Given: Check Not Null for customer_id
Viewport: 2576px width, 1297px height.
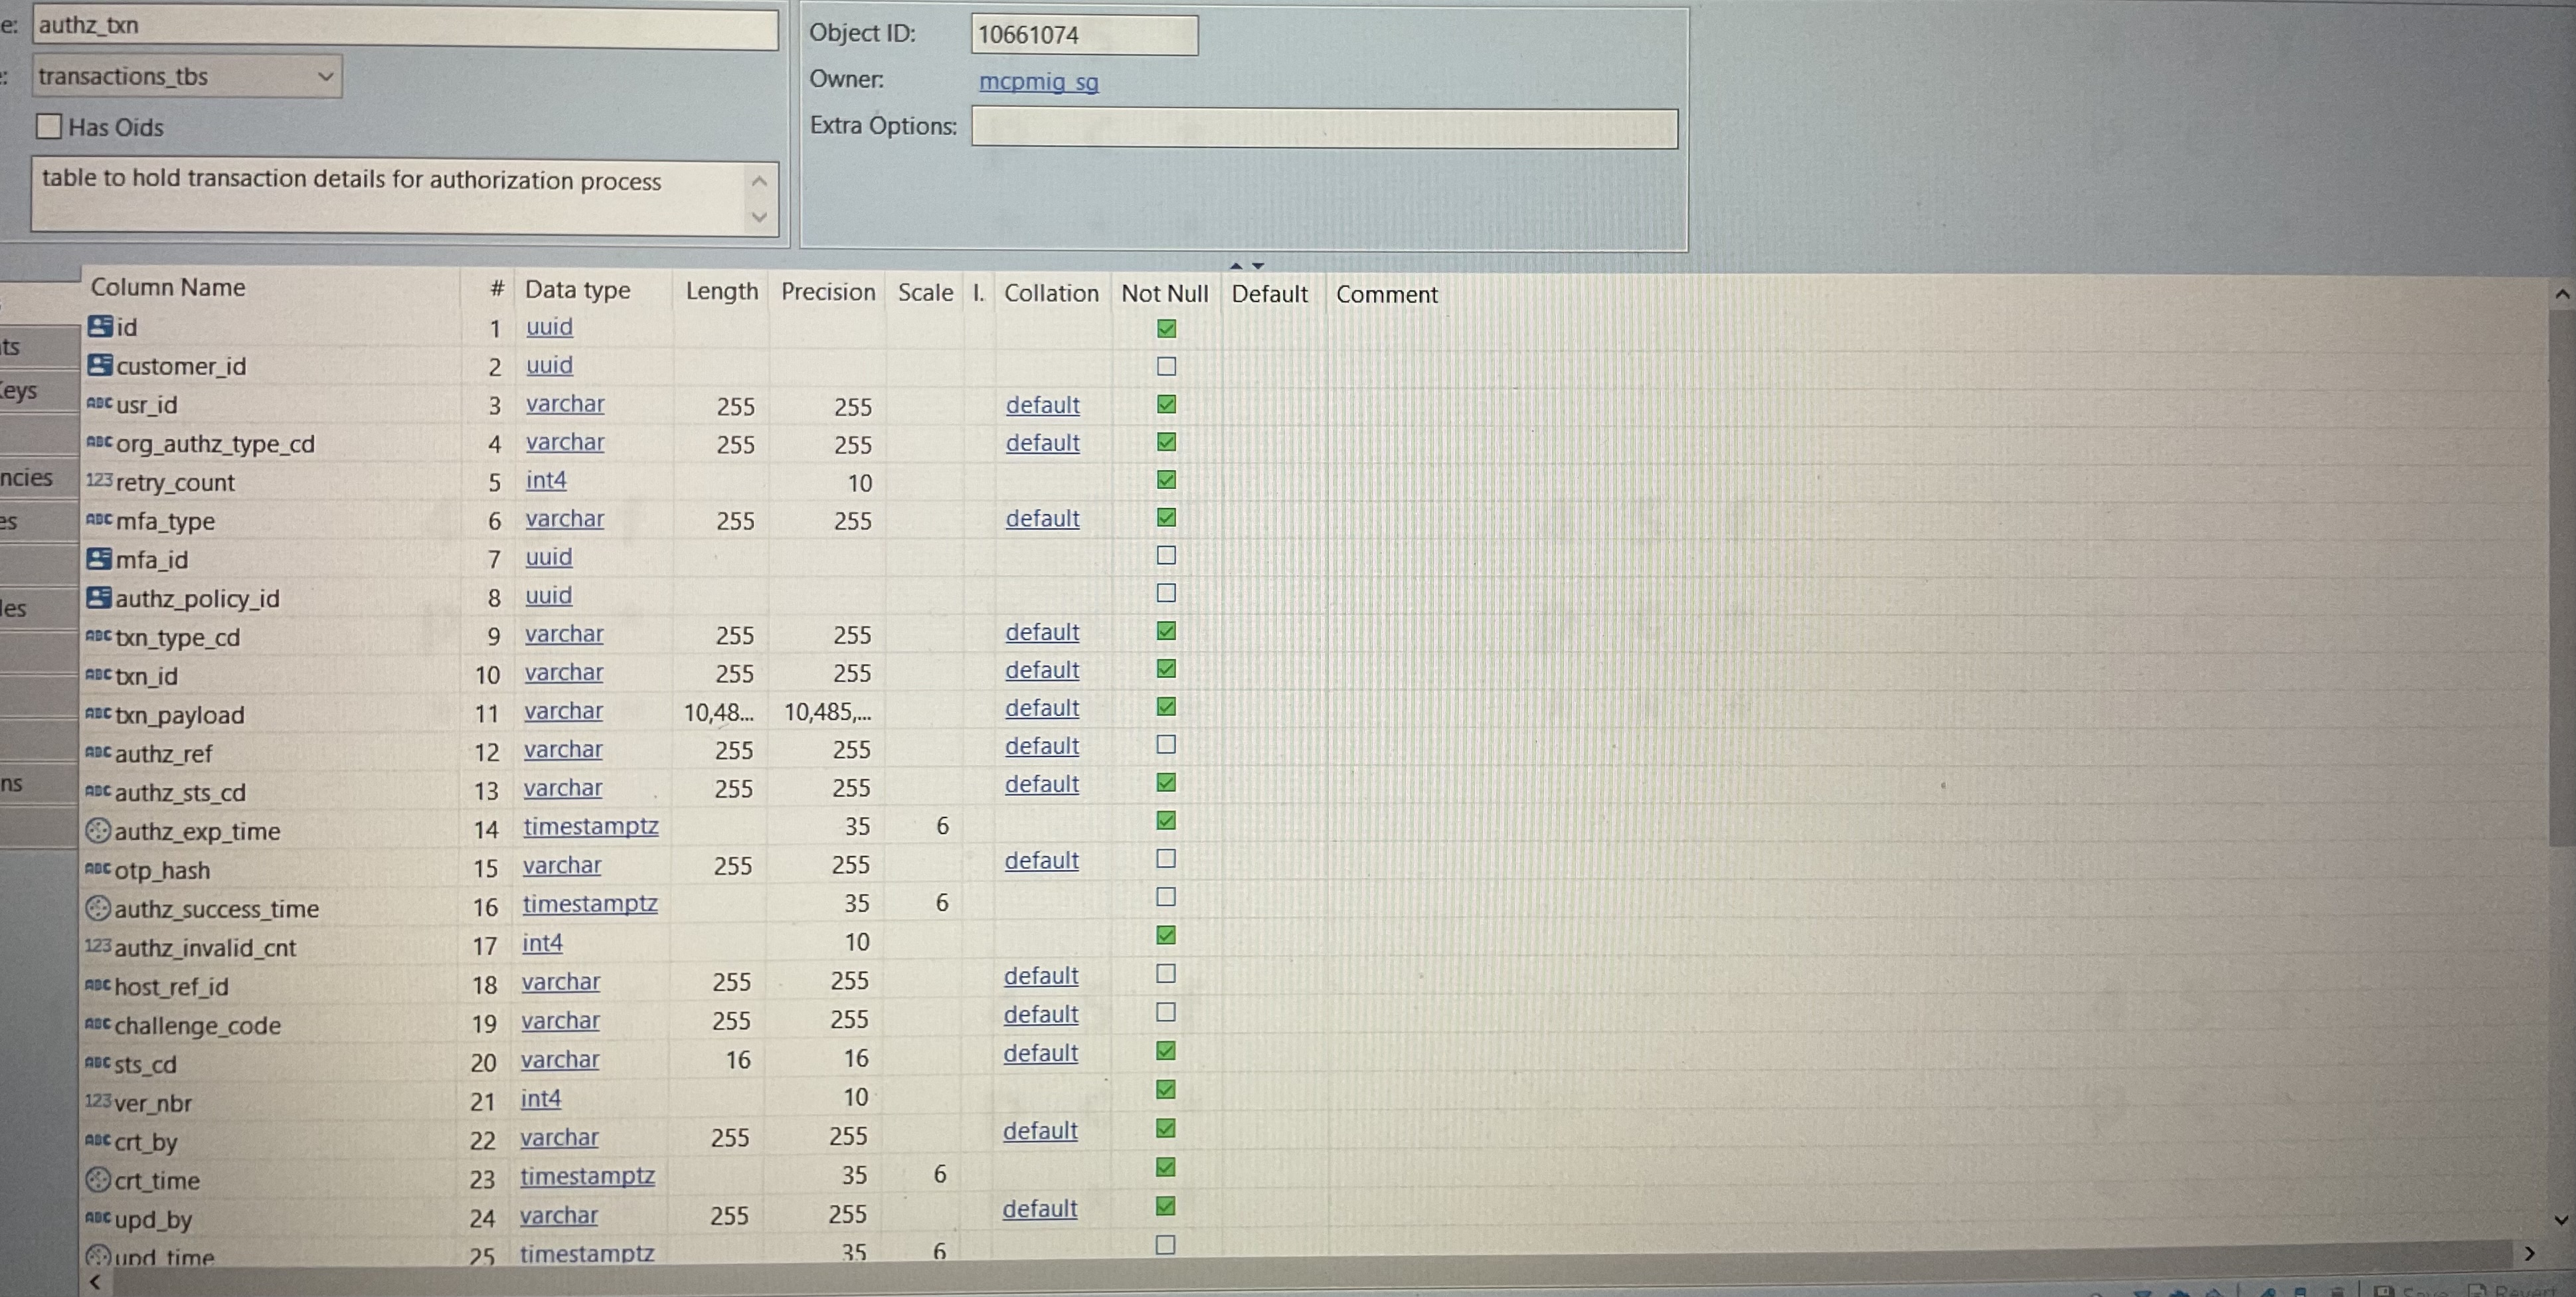Looking at the screenshot, I should point(1166,366).
